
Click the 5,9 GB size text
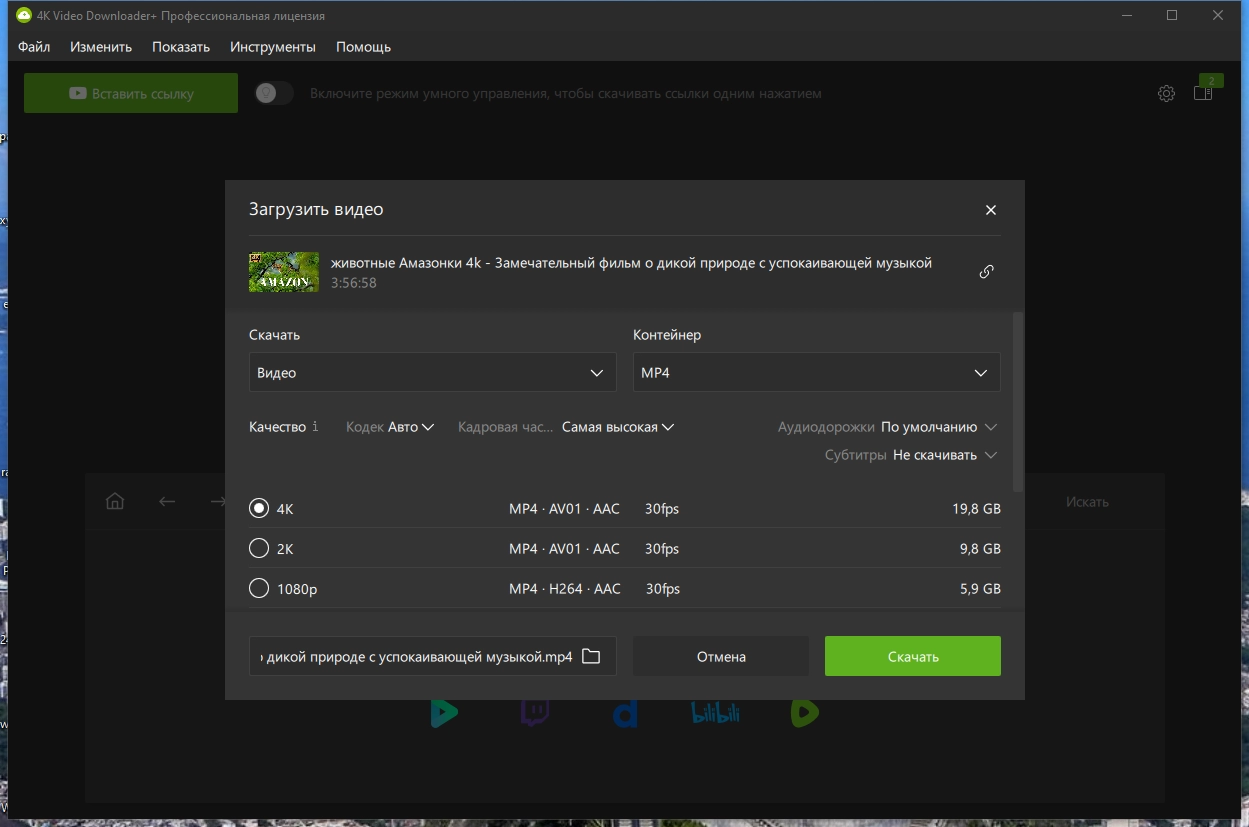click(980, 589)
